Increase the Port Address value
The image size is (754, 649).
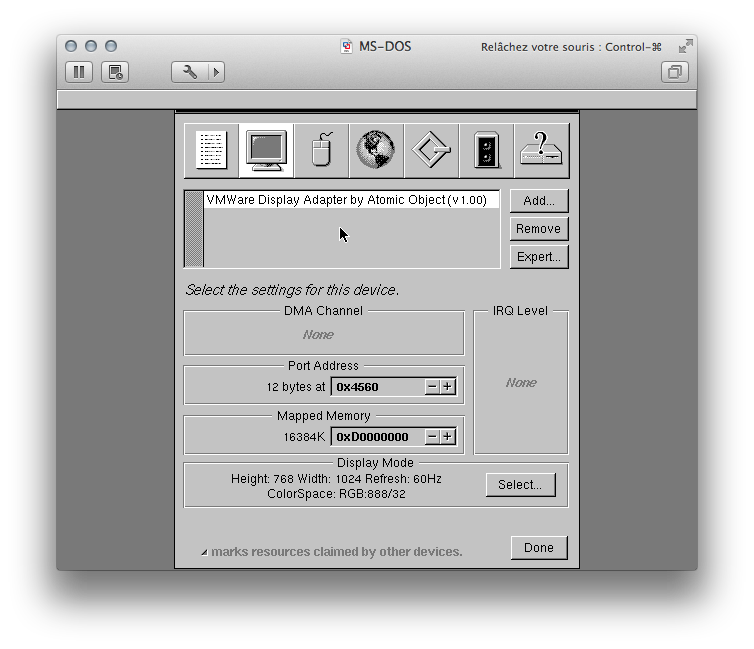click(448, 387)
